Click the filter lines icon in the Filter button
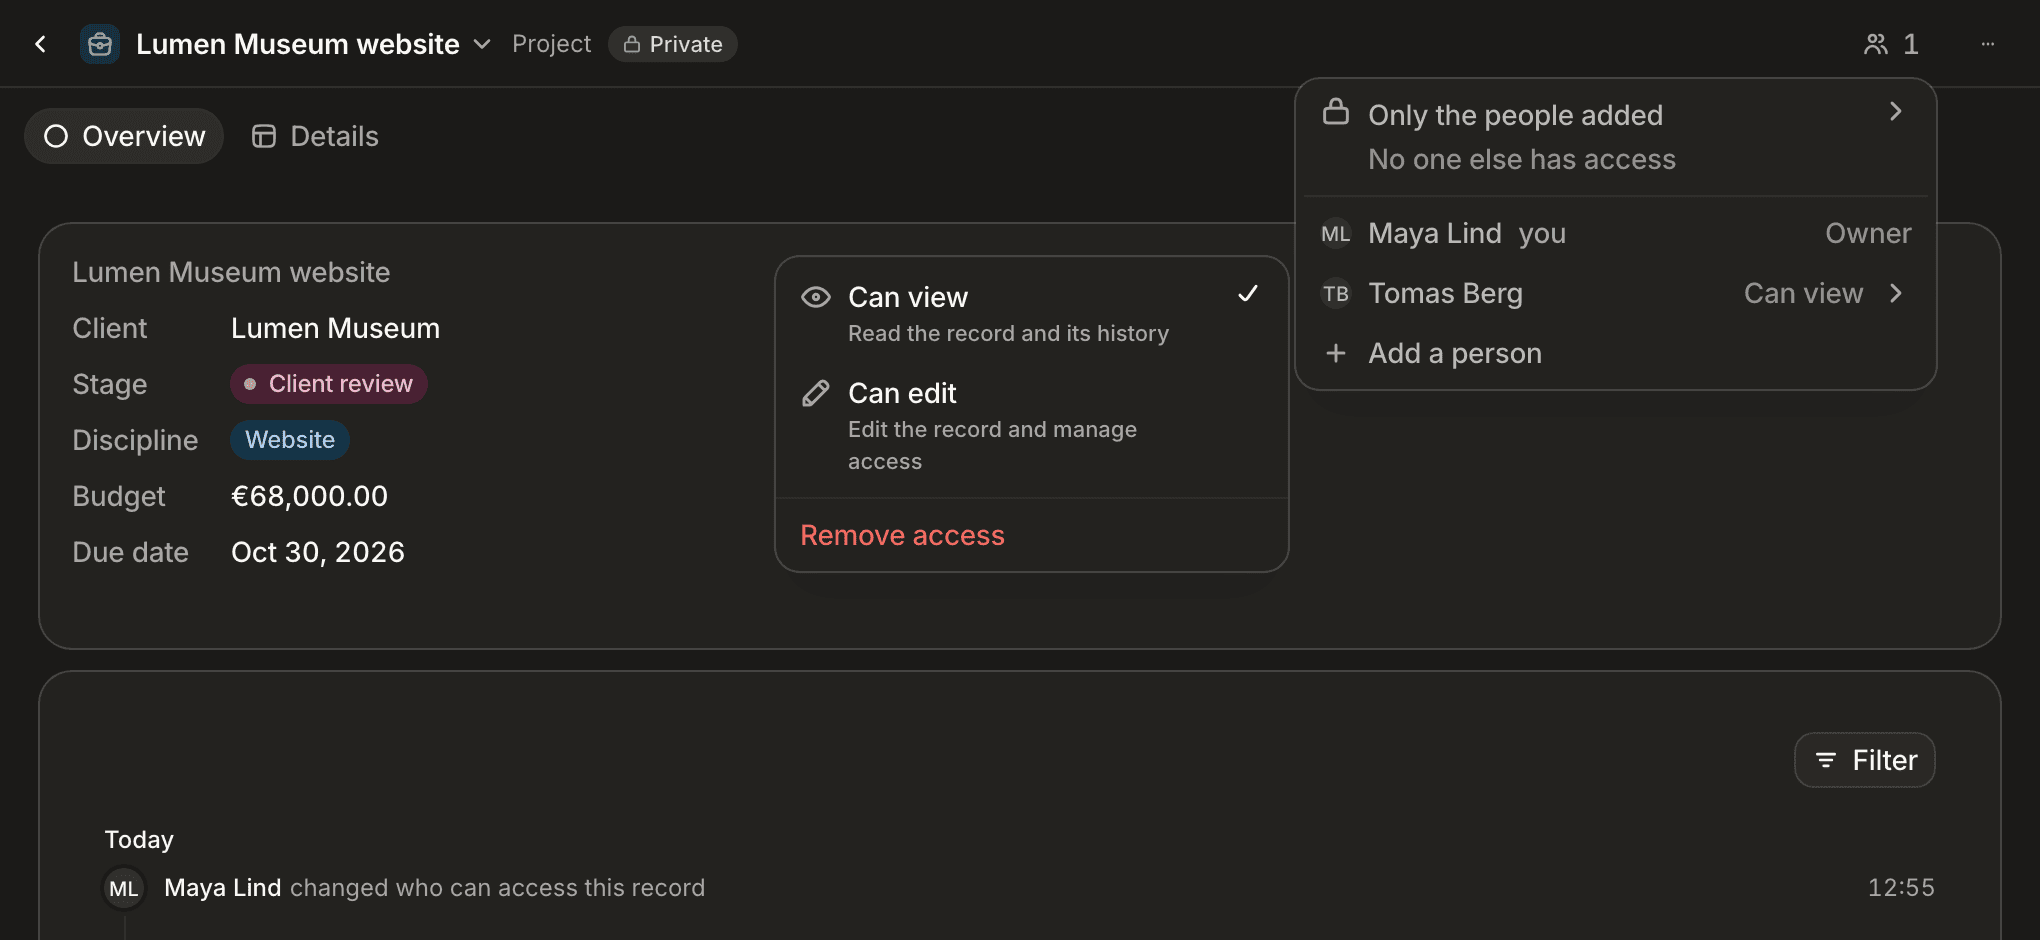The height and width of the screenshot is (940, 2040). pyautogui.click(x=1826, y=760)
